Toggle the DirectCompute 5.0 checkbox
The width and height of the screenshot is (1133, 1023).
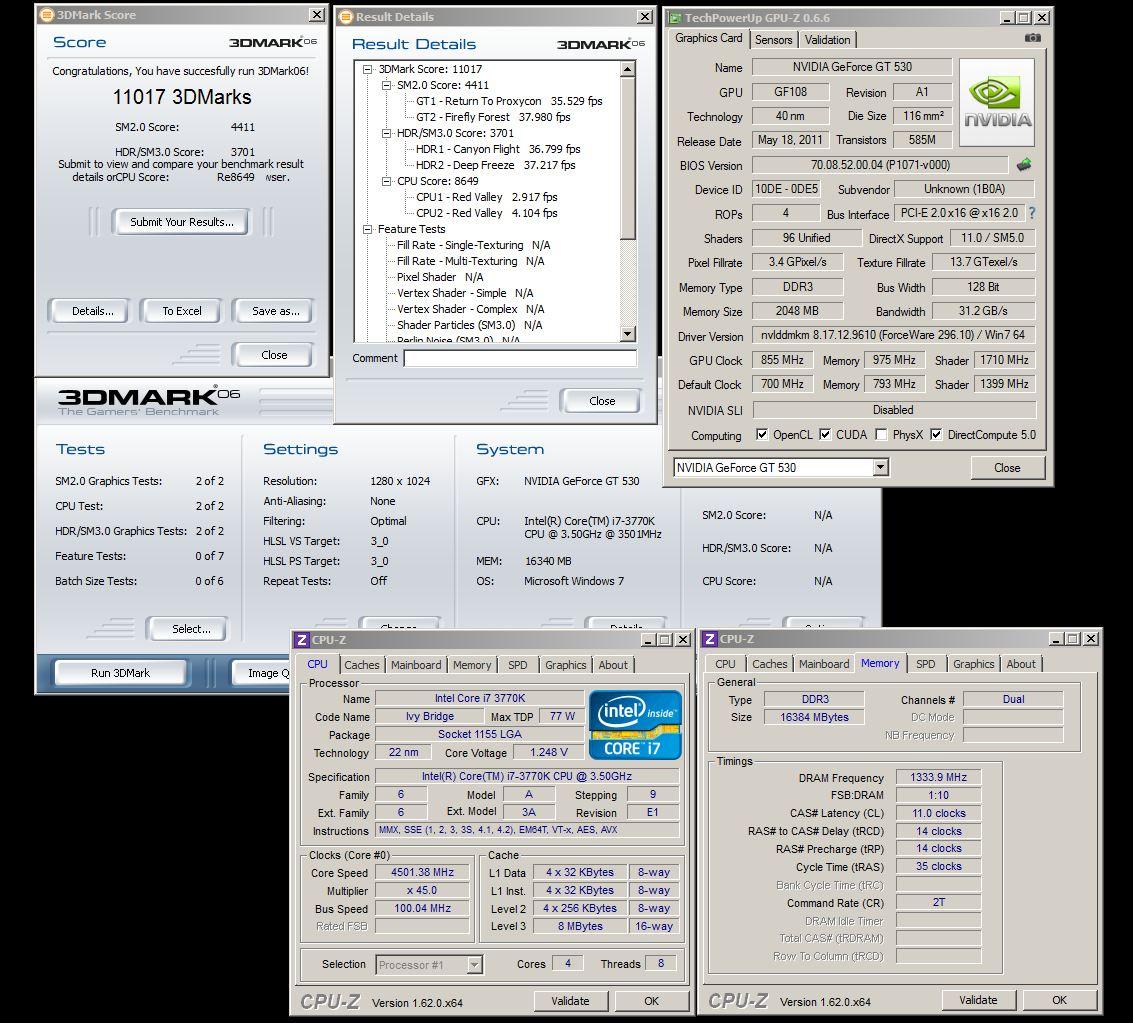[936, 434]
